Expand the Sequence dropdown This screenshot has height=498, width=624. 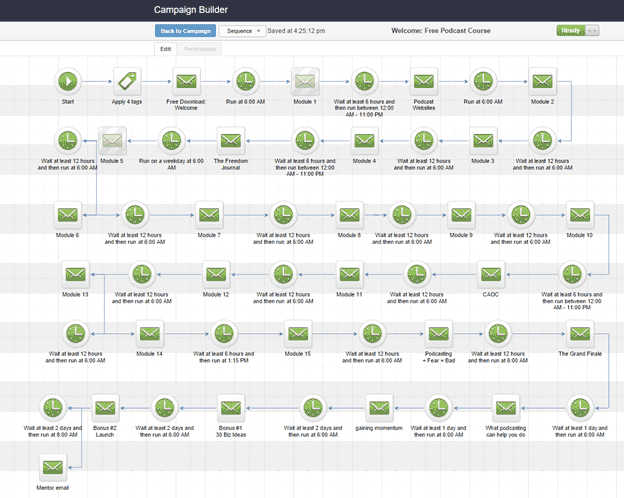tap(242, 31)
